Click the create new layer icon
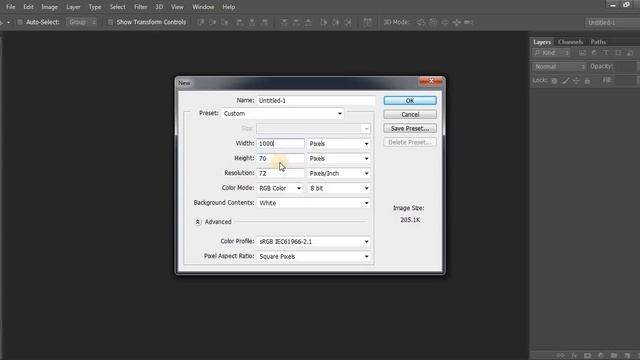 pos(627,356)
